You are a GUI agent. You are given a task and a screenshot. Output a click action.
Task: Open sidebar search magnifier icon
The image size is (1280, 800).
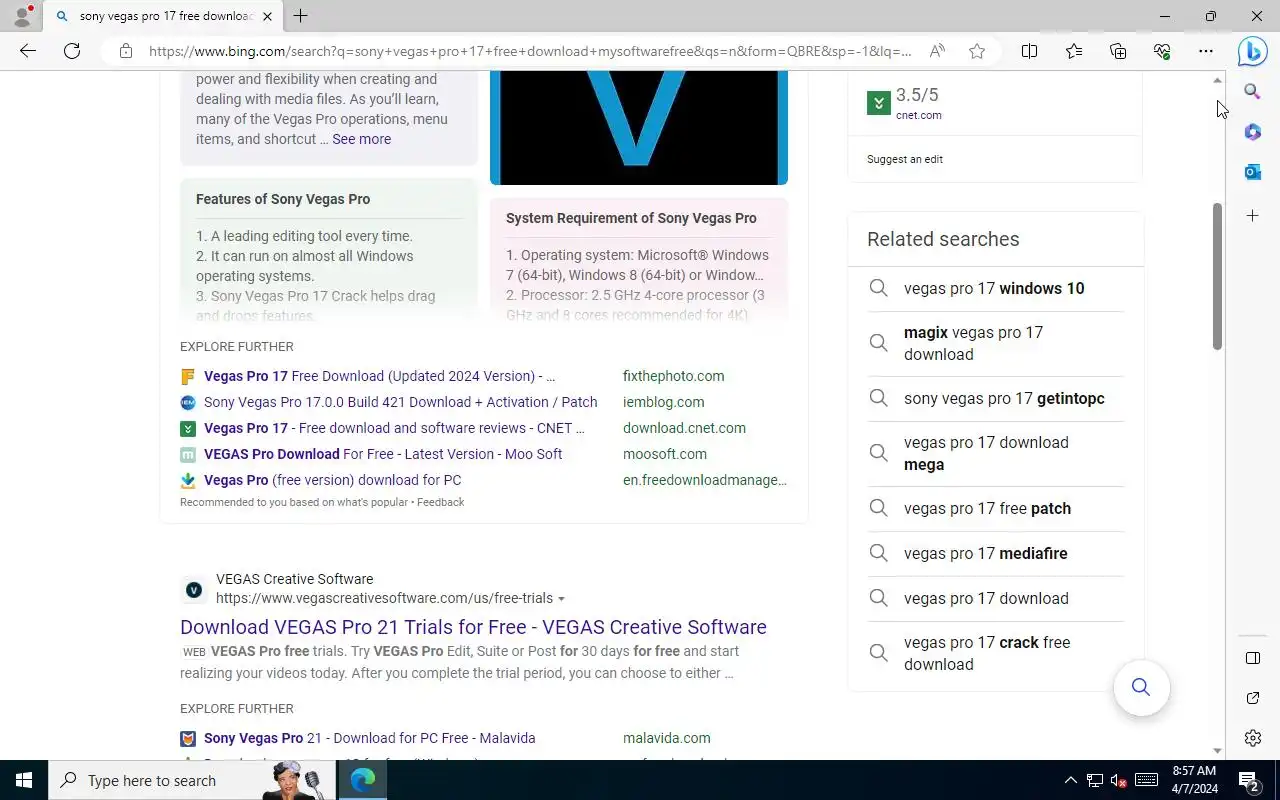pos(1253,92)
